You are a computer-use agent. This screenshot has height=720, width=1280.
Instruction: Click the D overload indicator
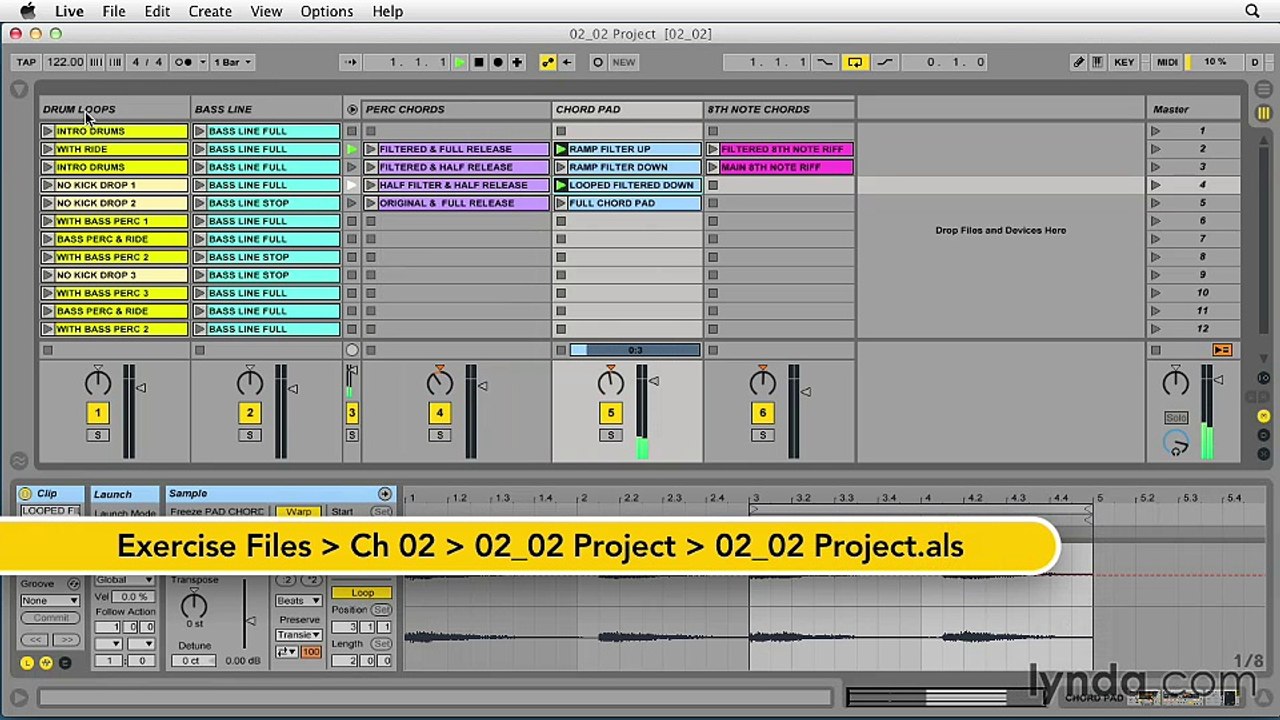click(x=1255, y=62)
